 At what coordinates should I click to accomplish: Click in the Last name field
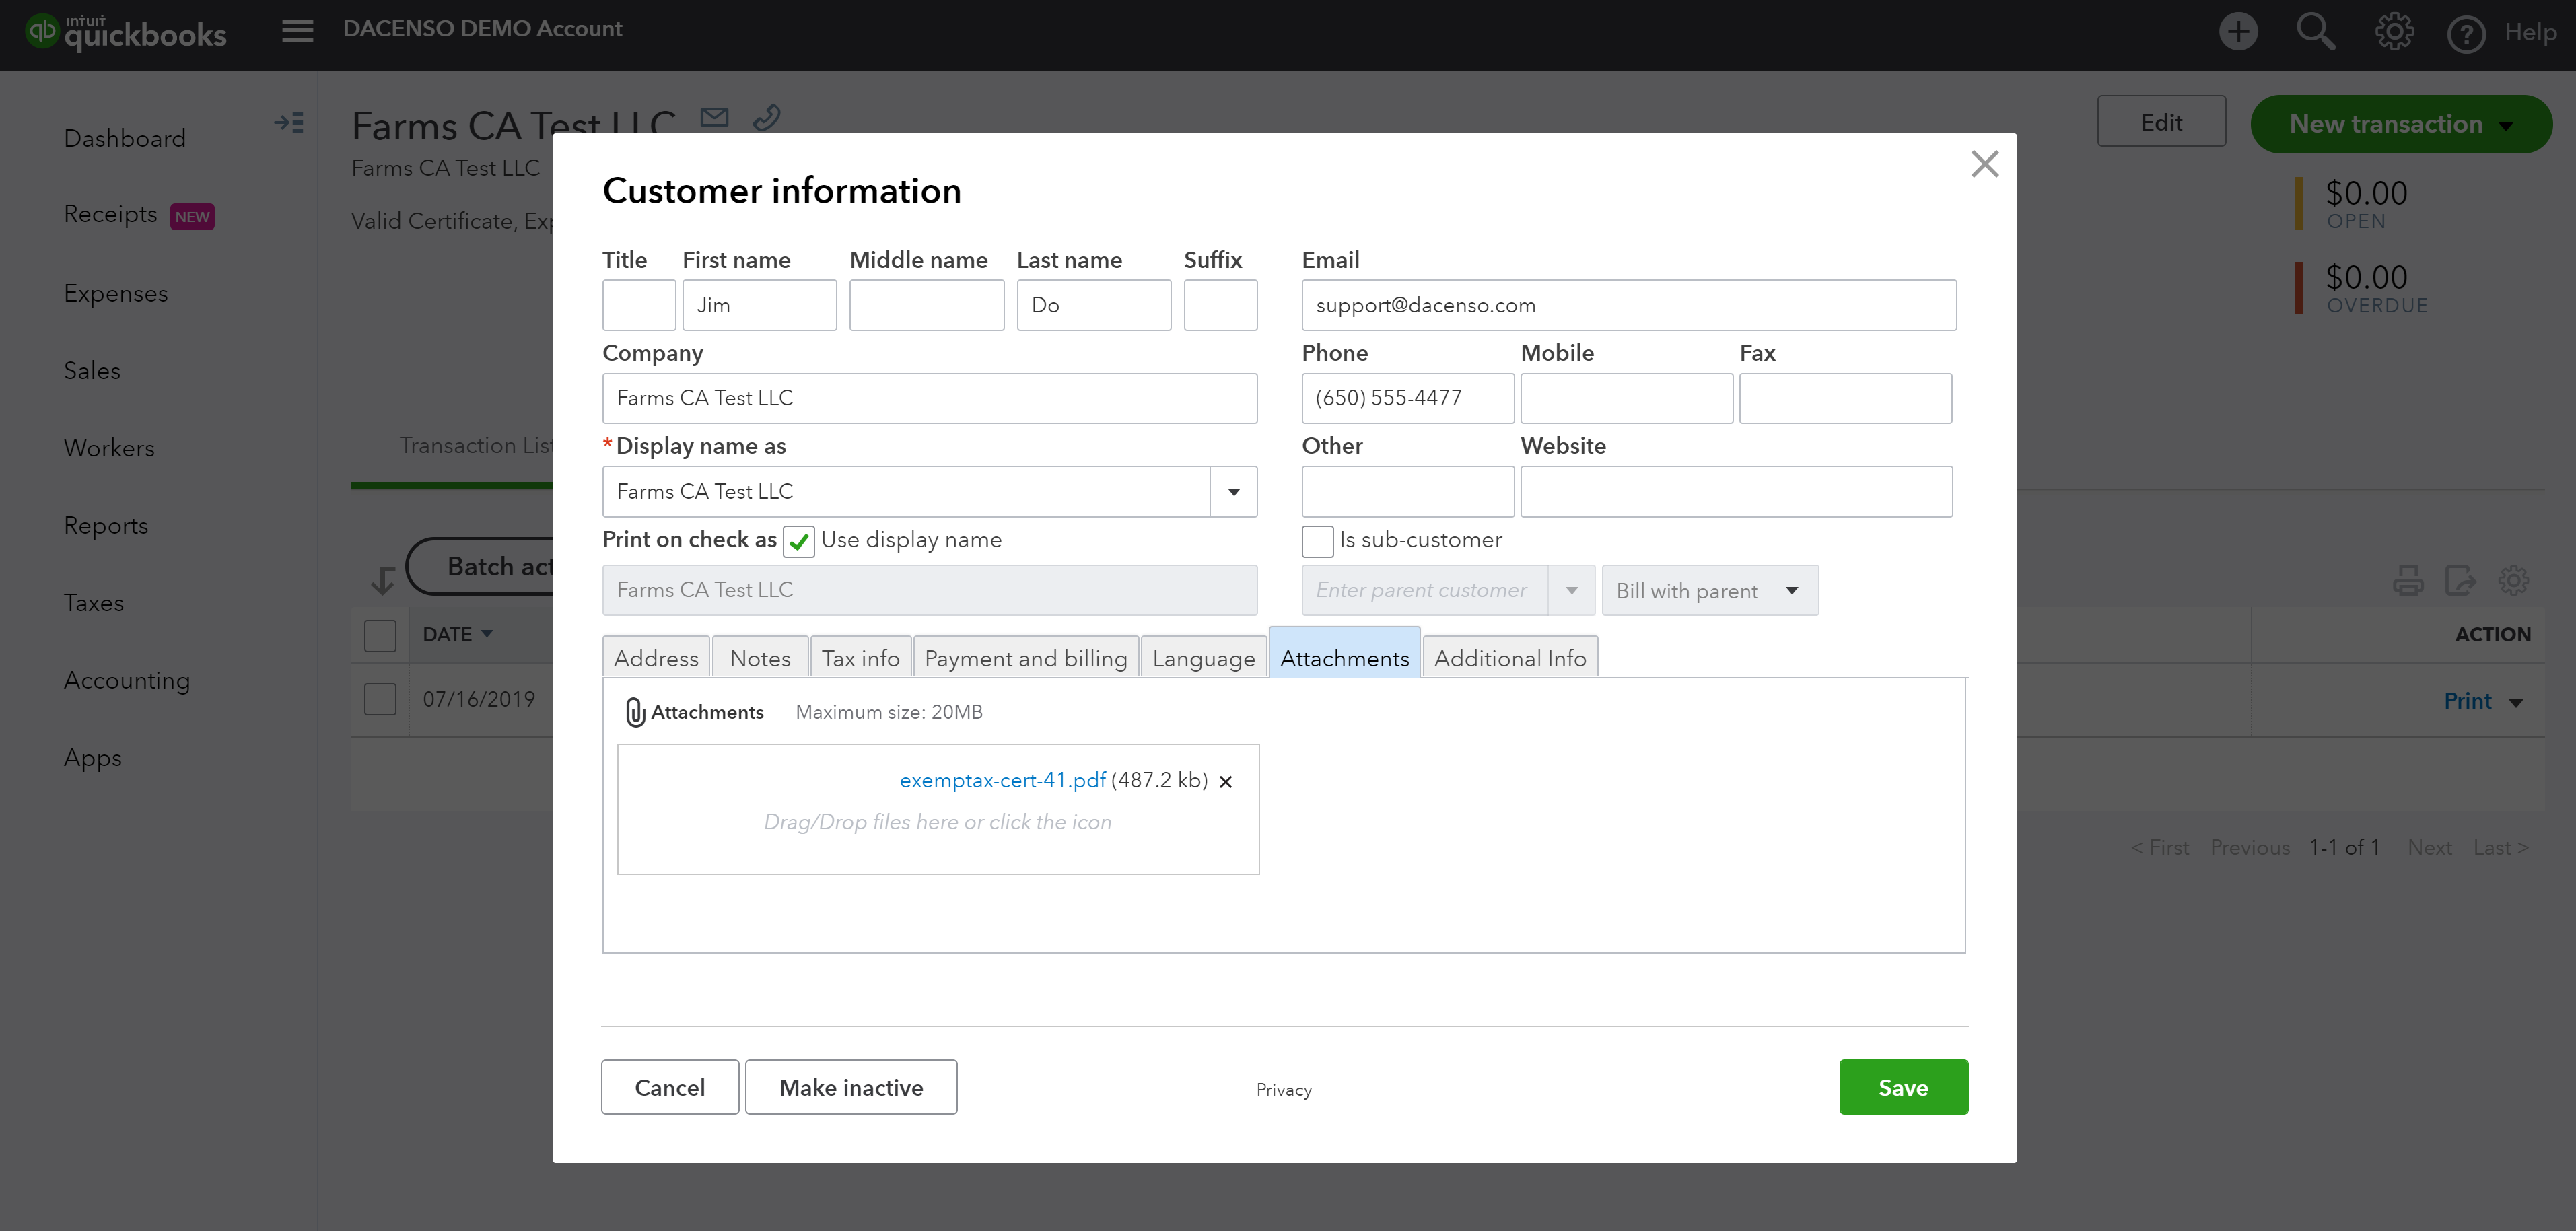[x=1093, y=305]
